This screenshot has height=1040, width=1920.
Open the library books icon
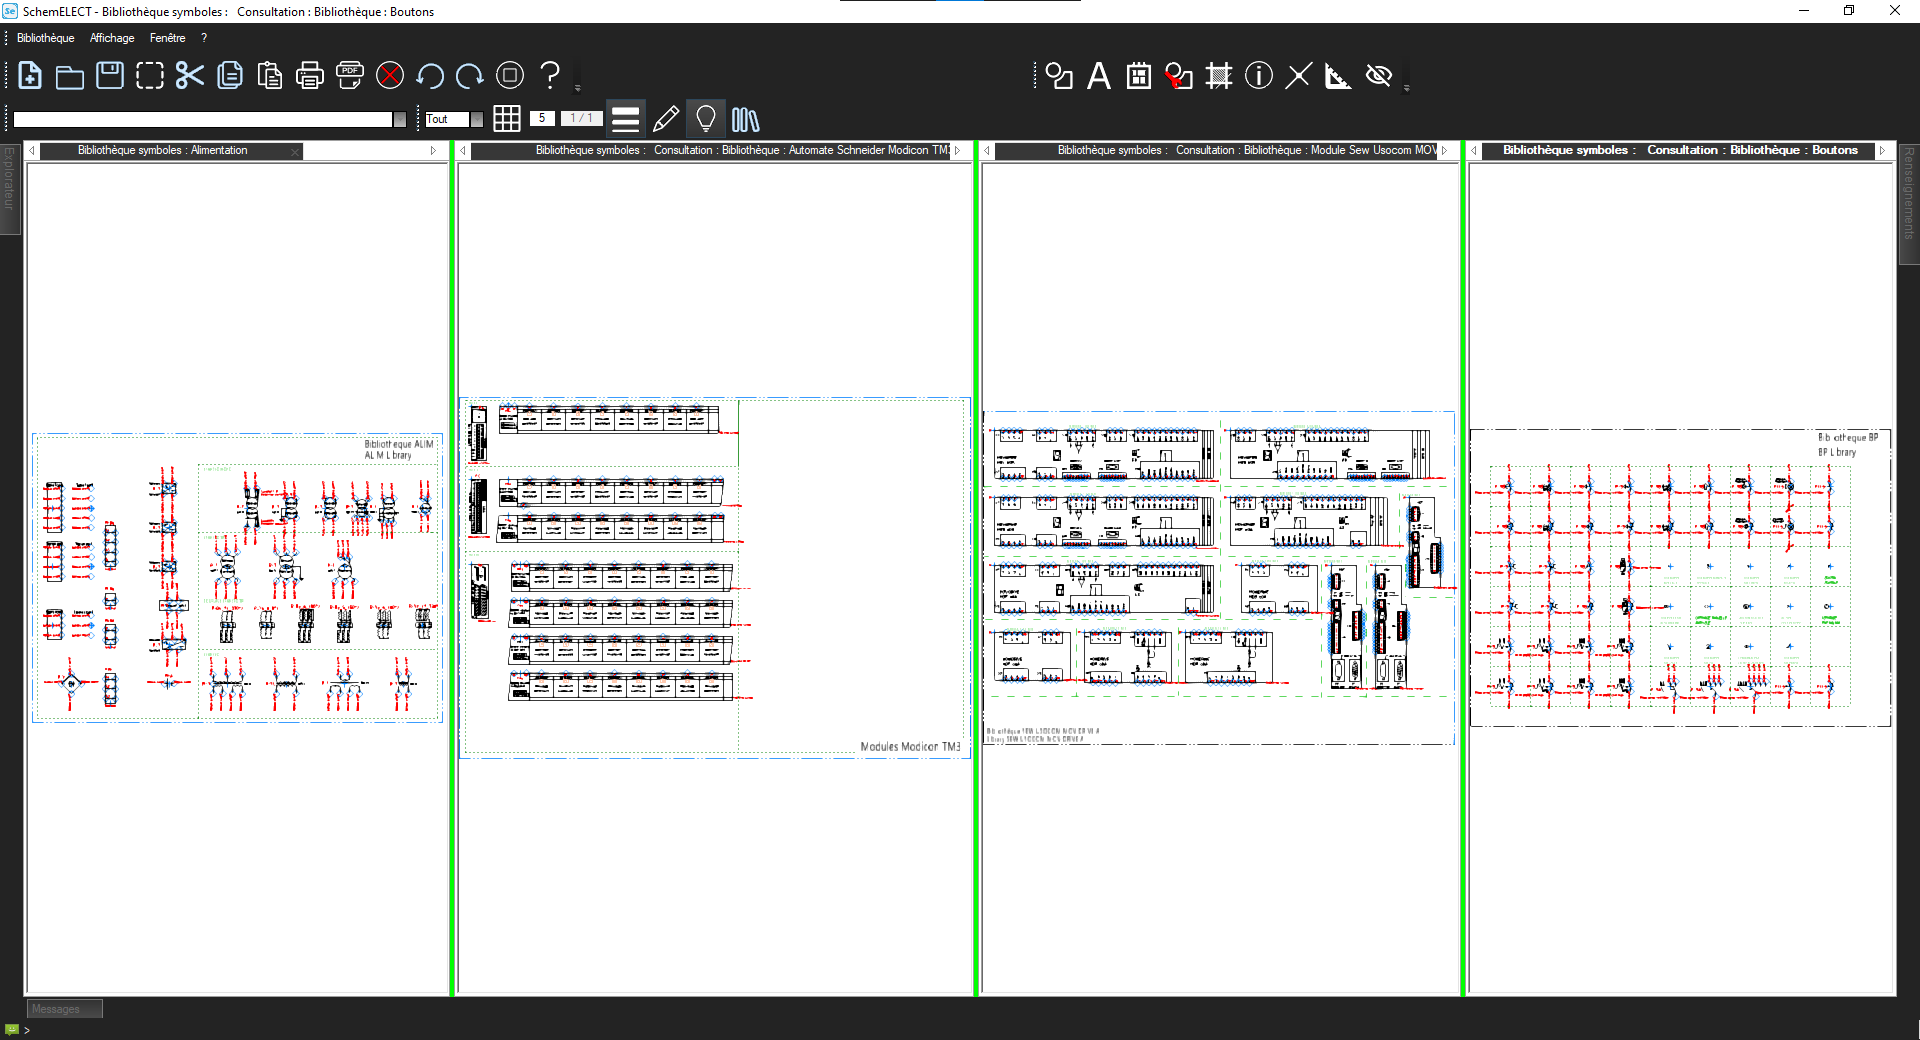745,120
